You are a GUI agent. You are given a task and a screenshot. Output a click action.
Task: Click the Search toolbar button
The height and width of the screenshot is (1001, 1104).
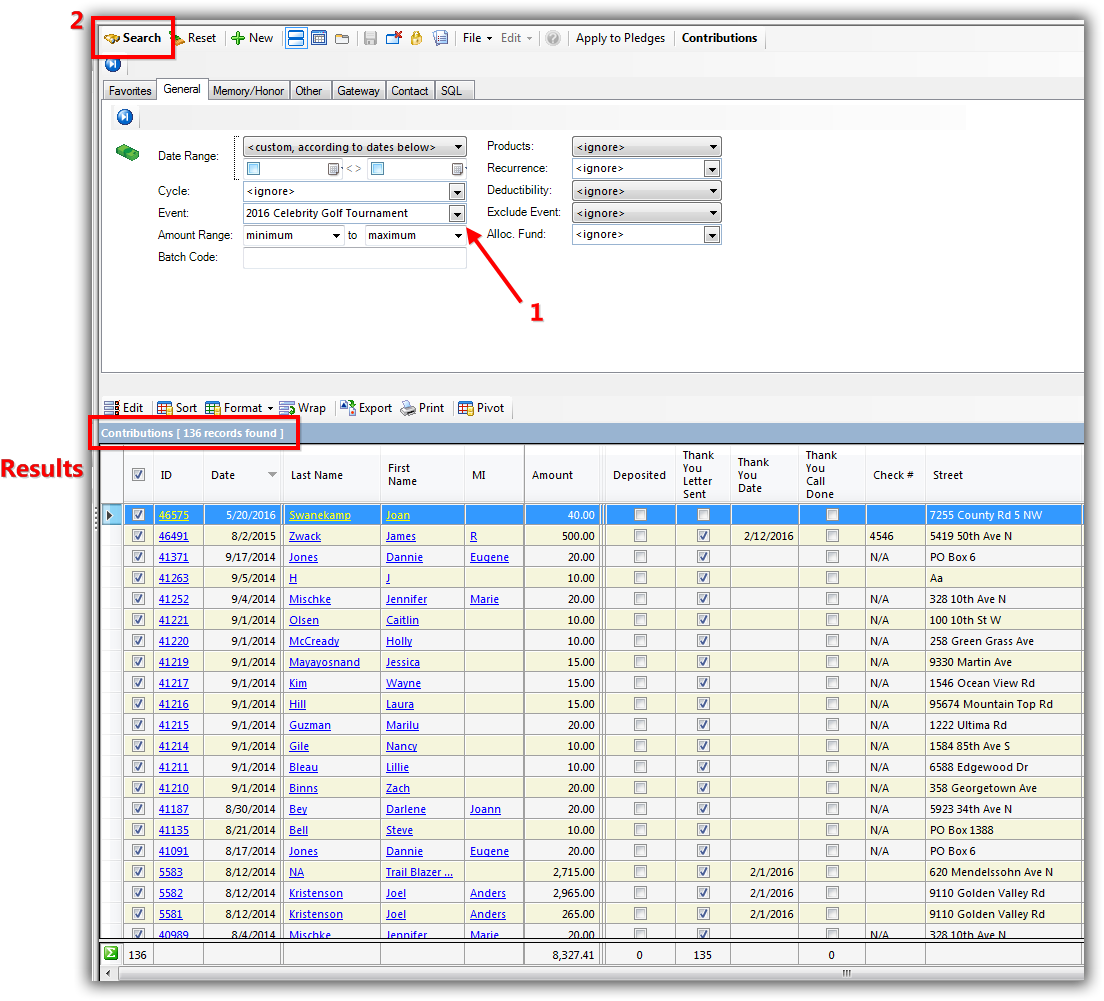point(133,38)
